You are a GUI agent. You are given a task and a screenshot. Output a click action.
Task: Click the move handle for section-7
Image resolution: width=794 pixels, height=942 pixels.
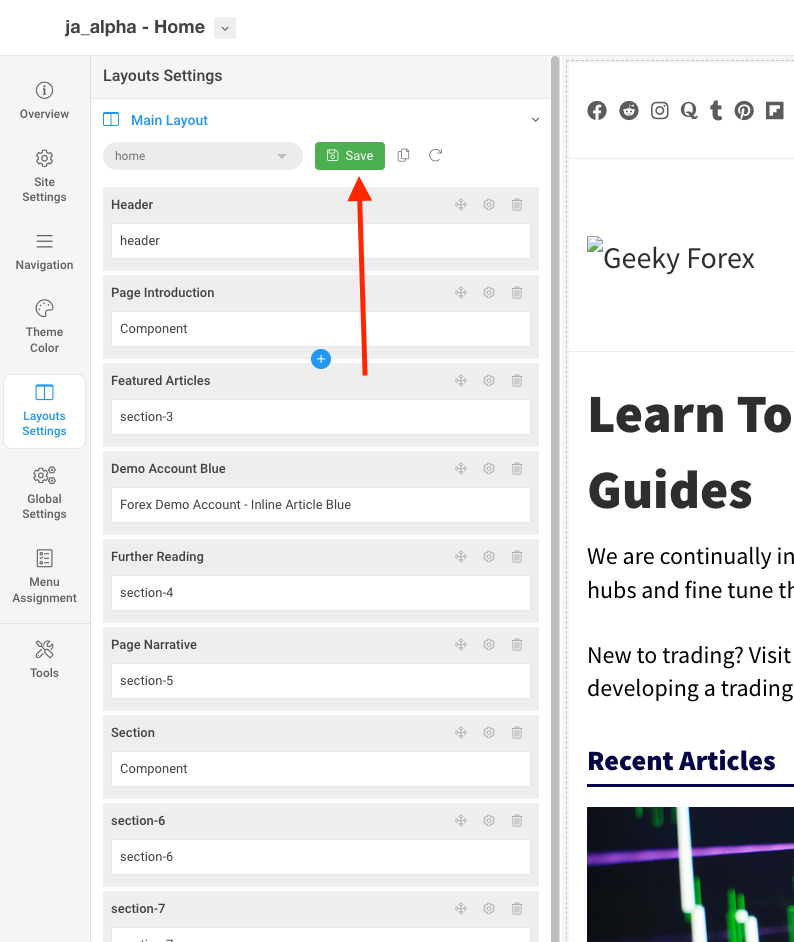pos(461,908)
